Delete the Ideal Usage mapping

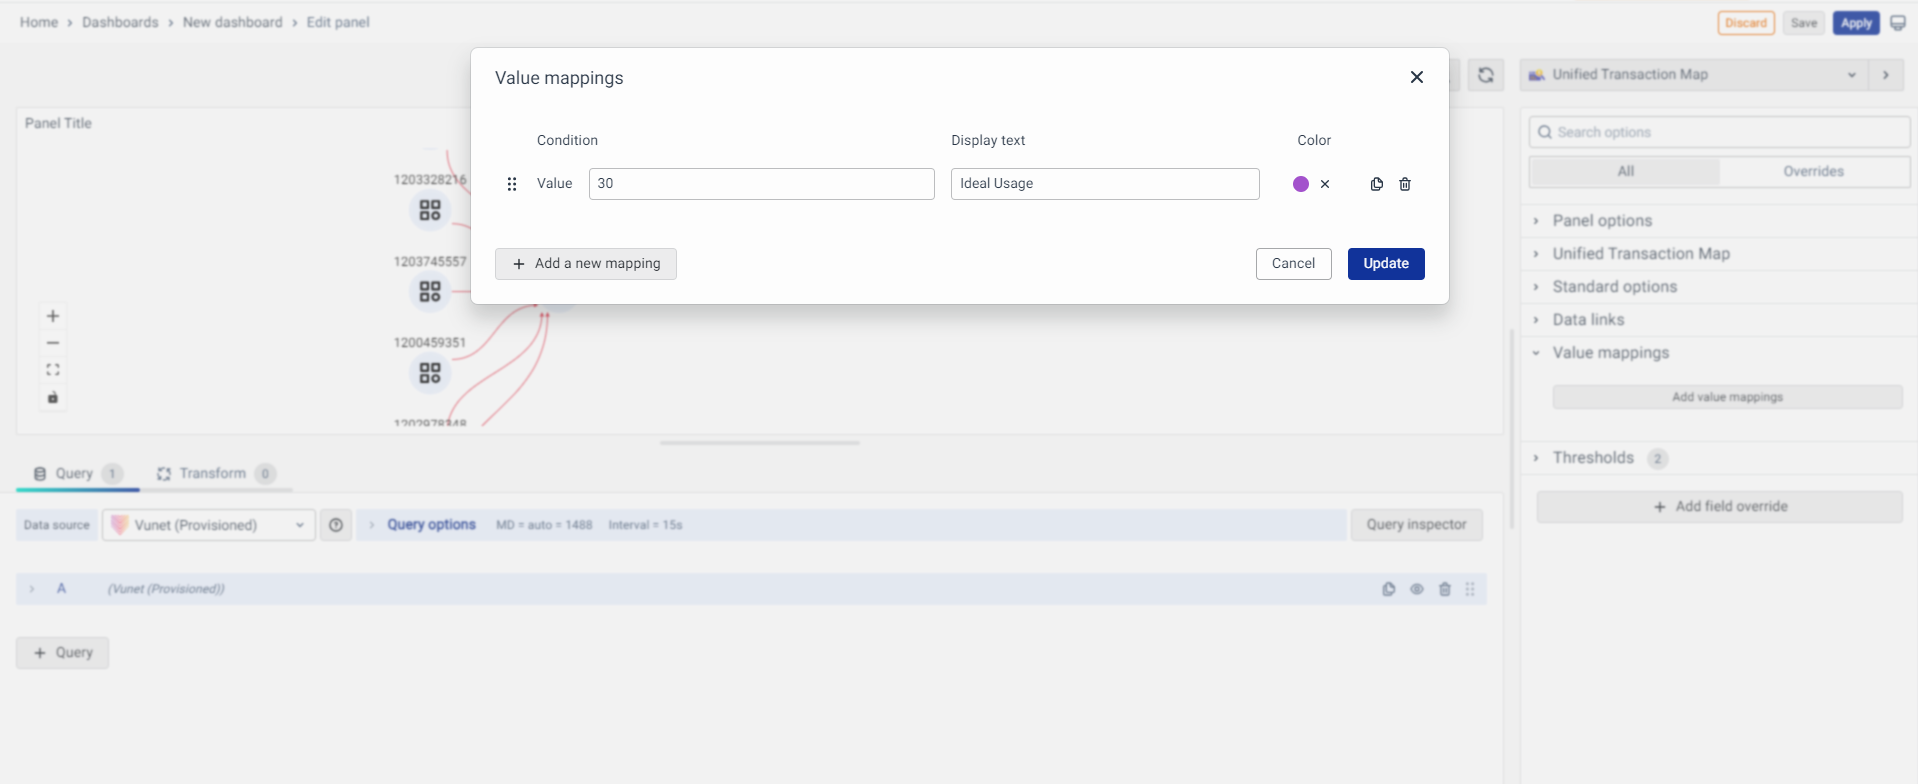(1404, 184)
